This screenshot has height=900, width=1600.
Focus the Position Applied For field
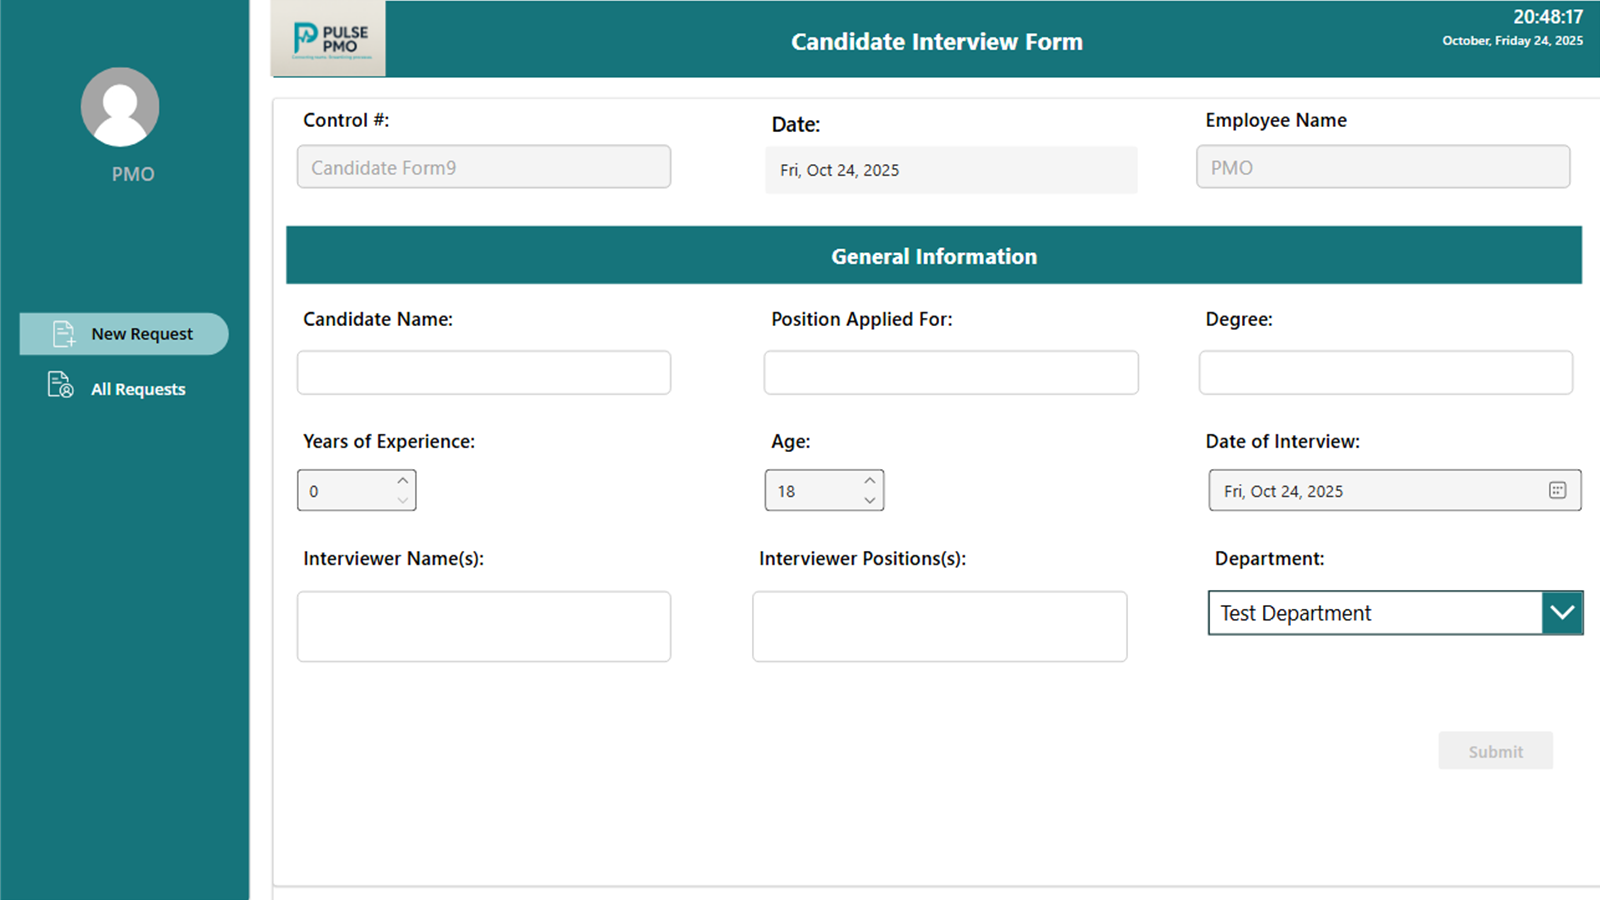[x=951, y=372]
